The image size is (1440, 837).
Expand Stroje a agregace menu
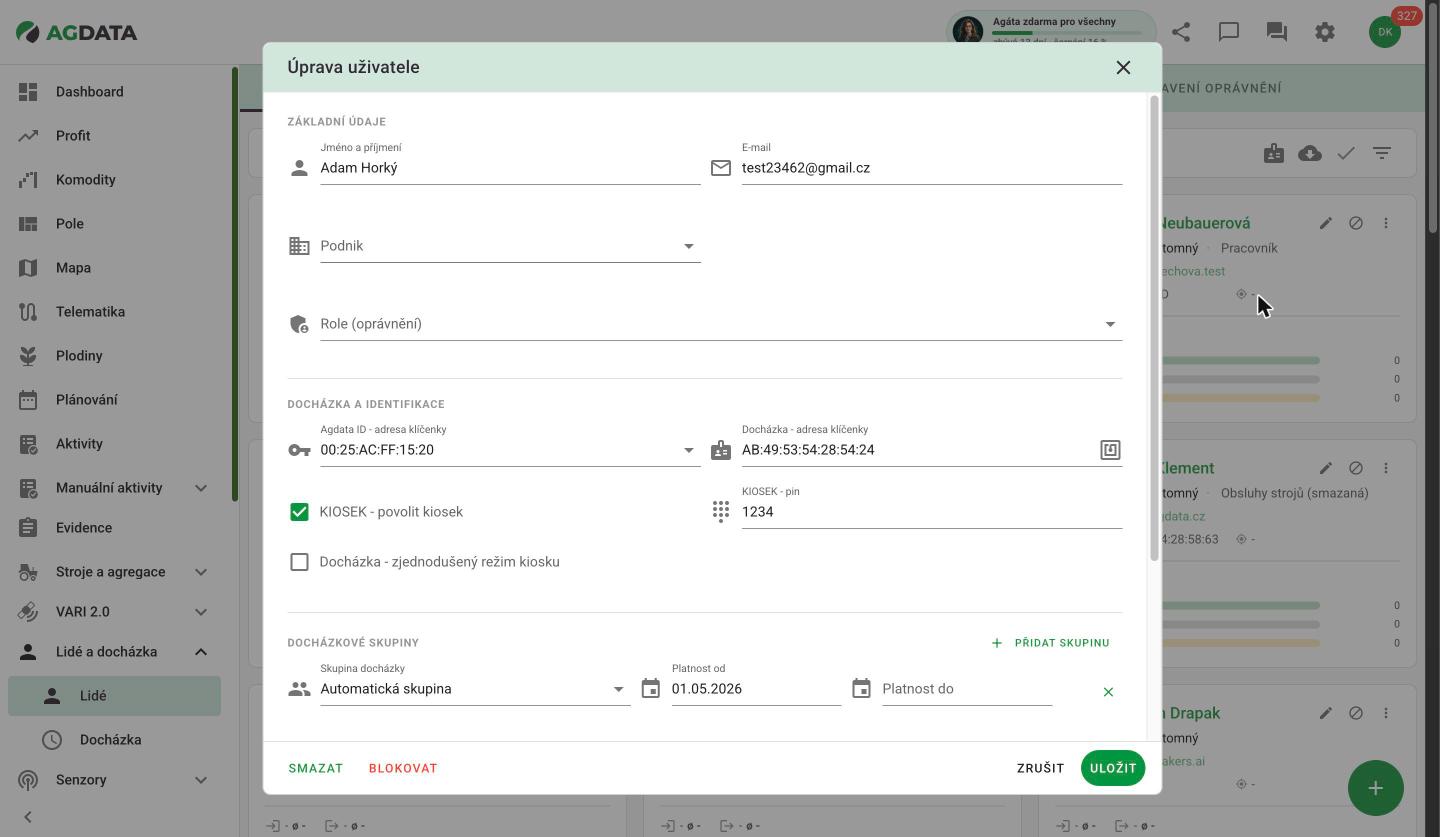point(201,572)
